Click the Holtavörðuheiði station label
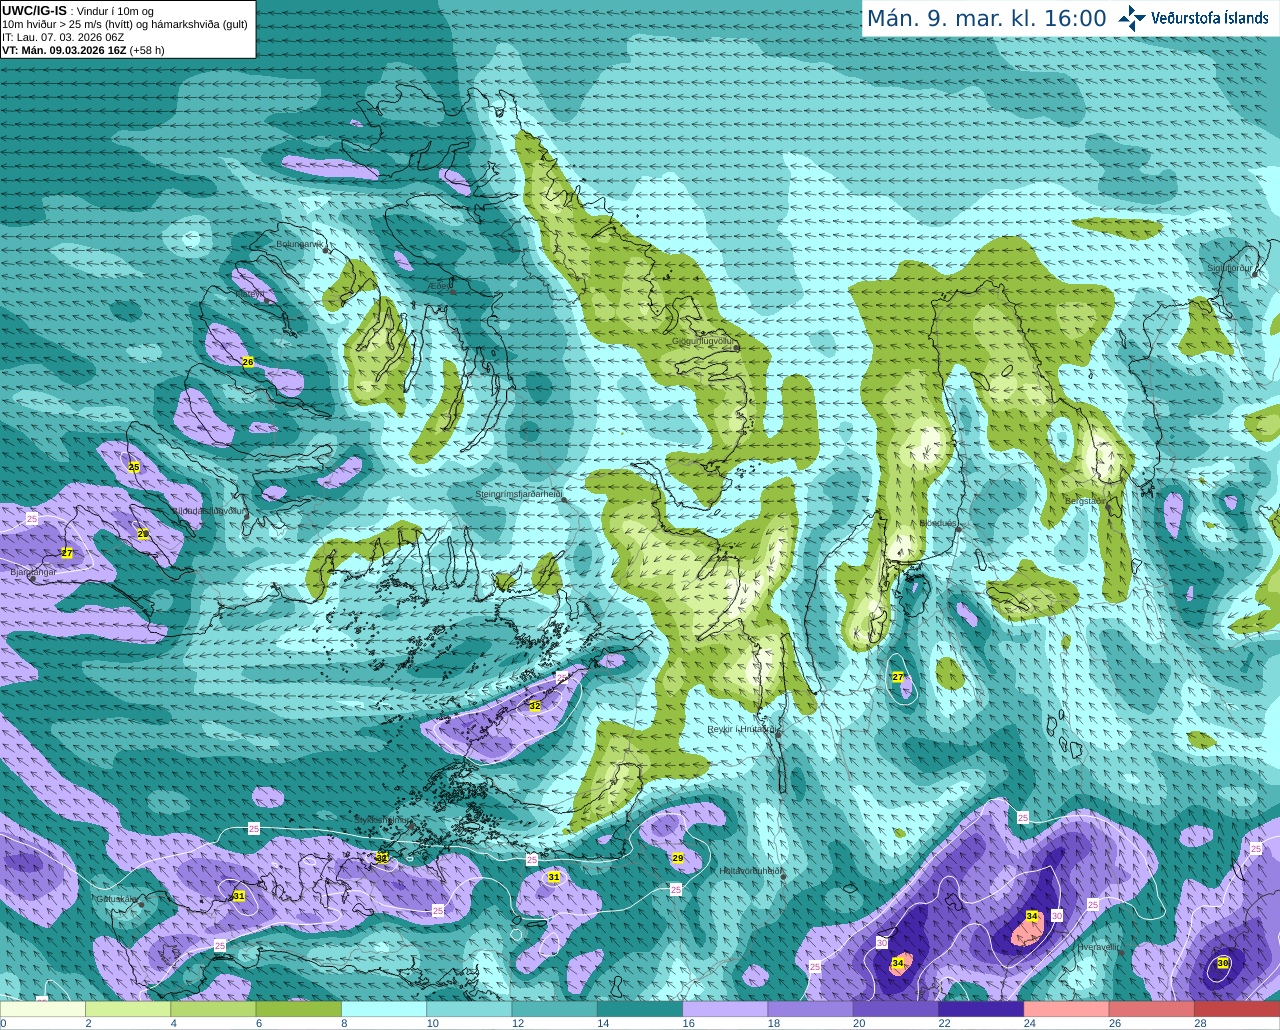Image resolution: width=1280 pixels, height=1030 pixels. (750, 871)
